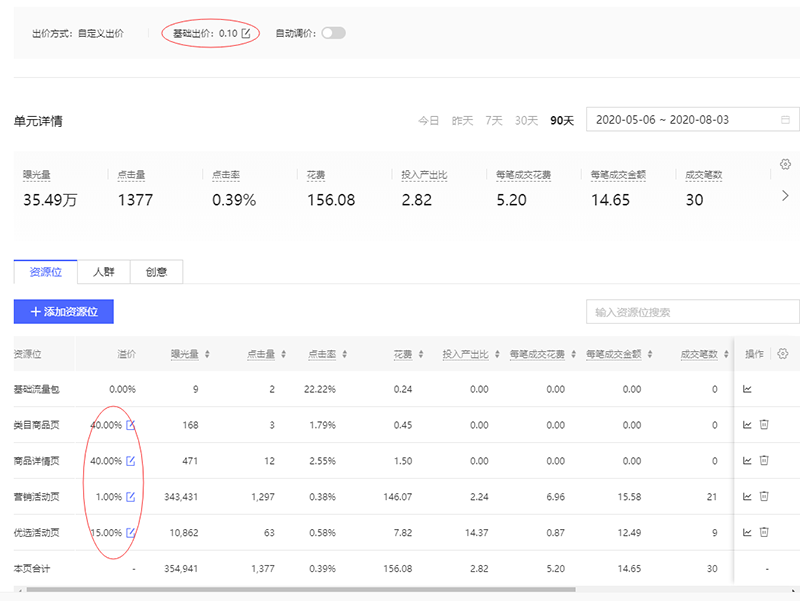Image resolution: width=800 pixels, height=601 pixels.
Task: Edit premium of 商品详情页 row
Action: click(131, 461)
